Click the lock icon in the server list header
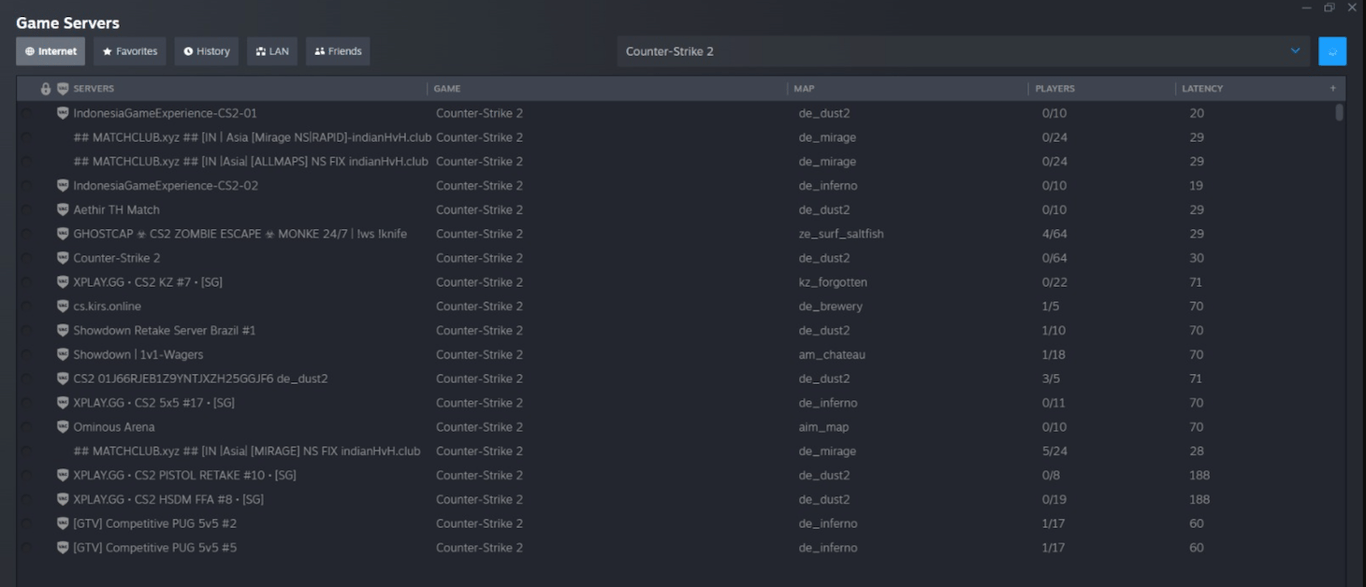The height and width of the screenshot is (587, 1366). pos(44,88)
